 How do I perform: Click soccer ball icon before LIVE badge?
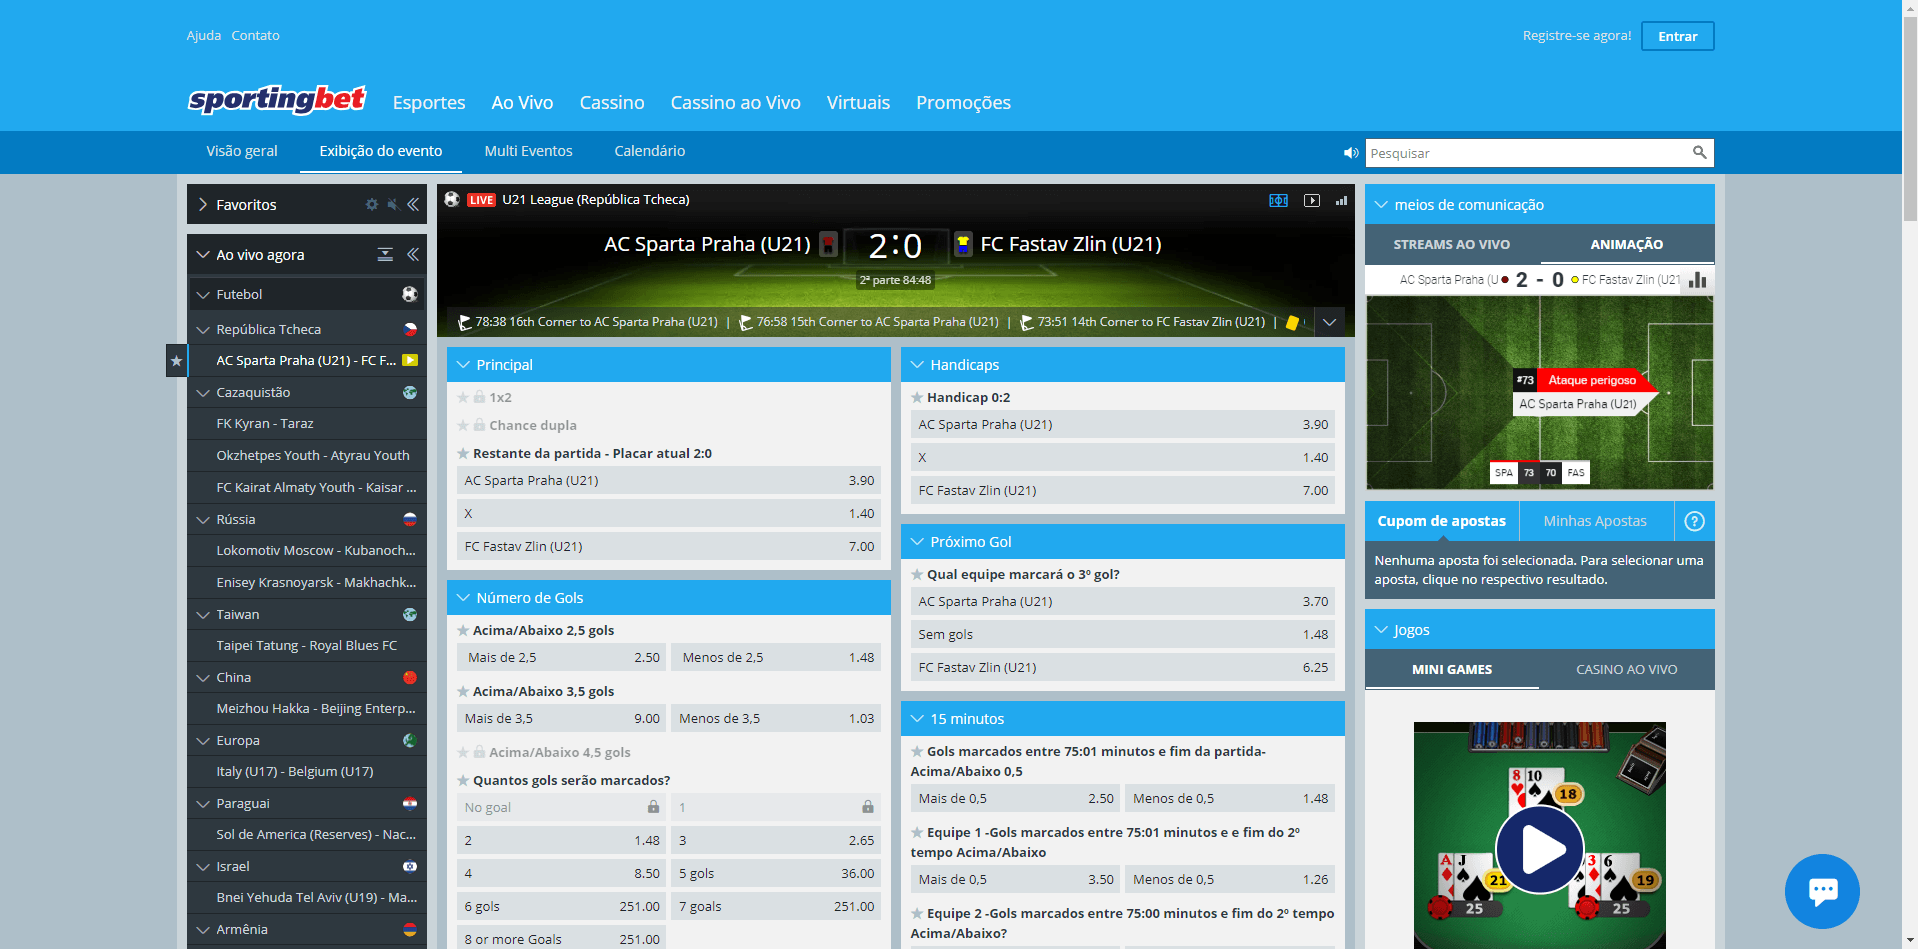click(452, 199)
